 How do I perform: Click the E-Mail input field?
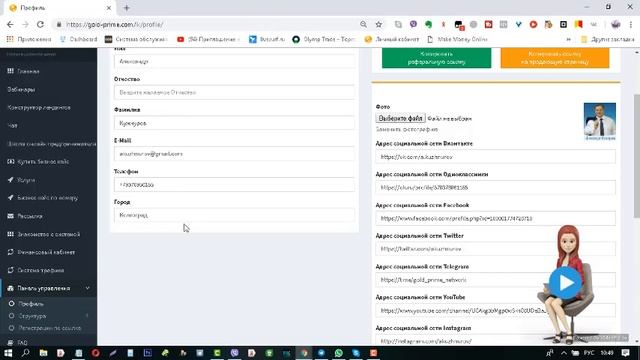234,154
